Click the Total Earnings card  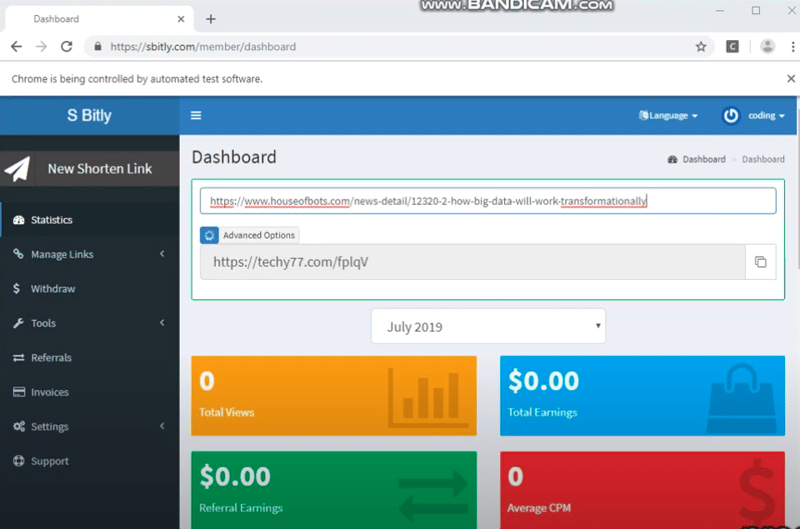click(x=642, y=396)
